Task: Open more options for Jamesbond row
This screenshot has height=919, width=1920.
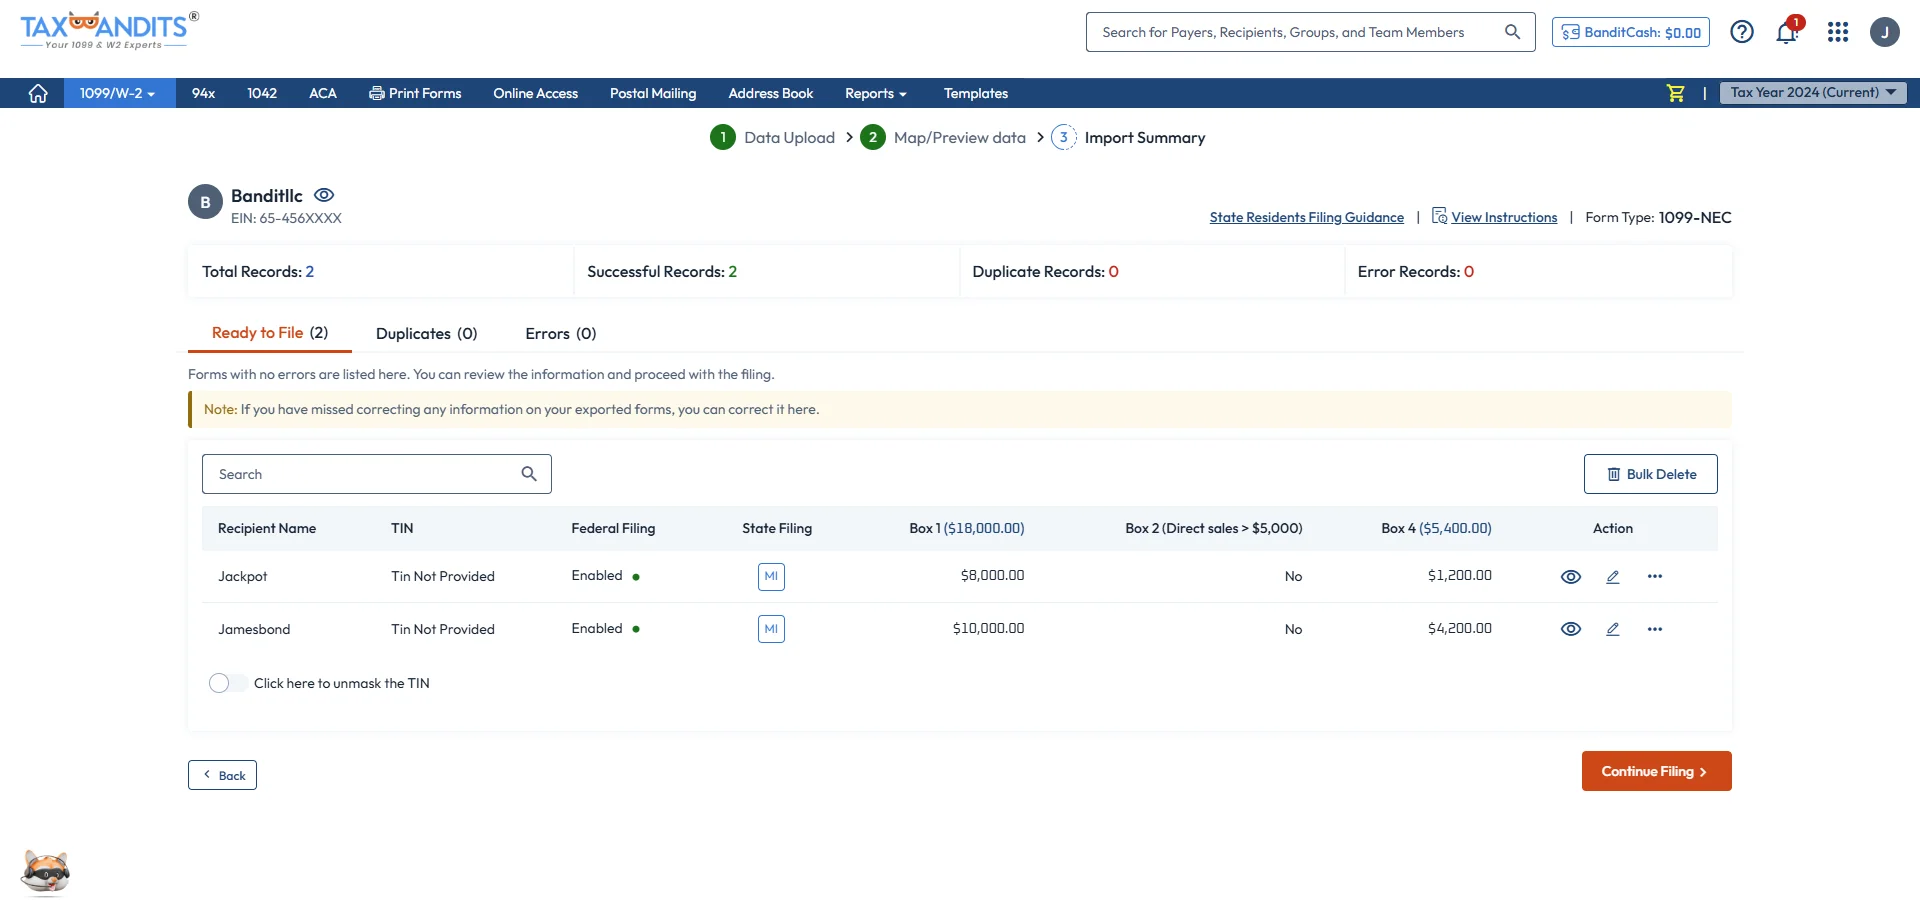Action: (x=1655, y=629)
